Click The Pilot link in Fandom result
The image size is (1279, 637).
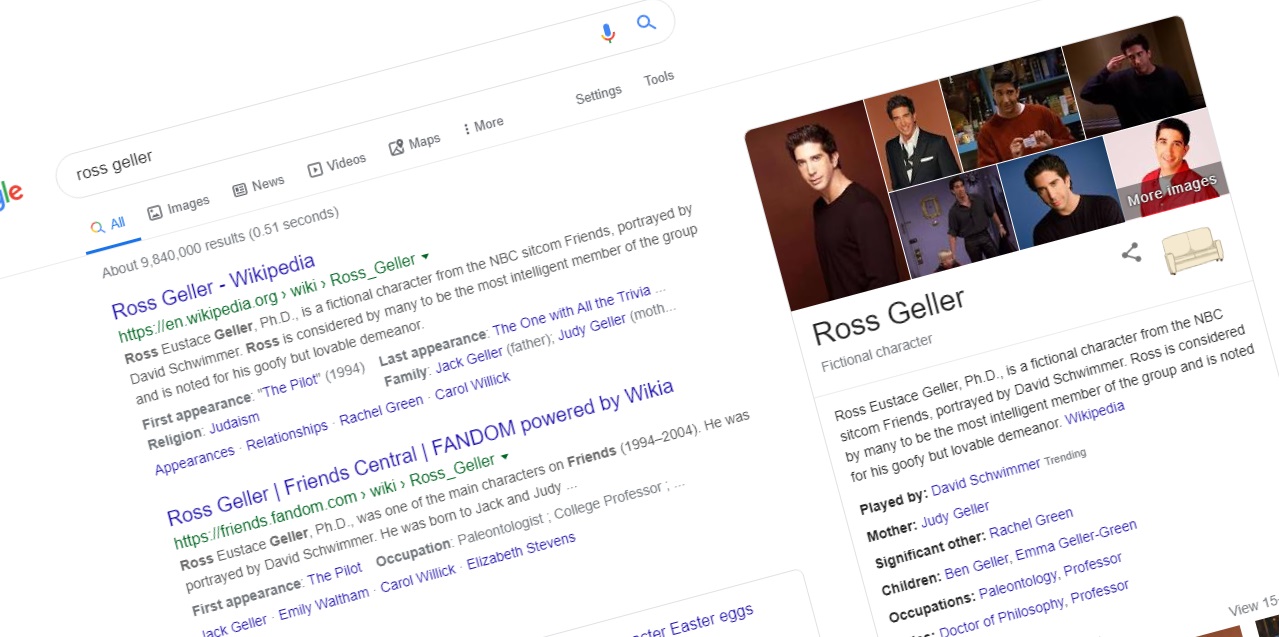click(x=335, y=574)
